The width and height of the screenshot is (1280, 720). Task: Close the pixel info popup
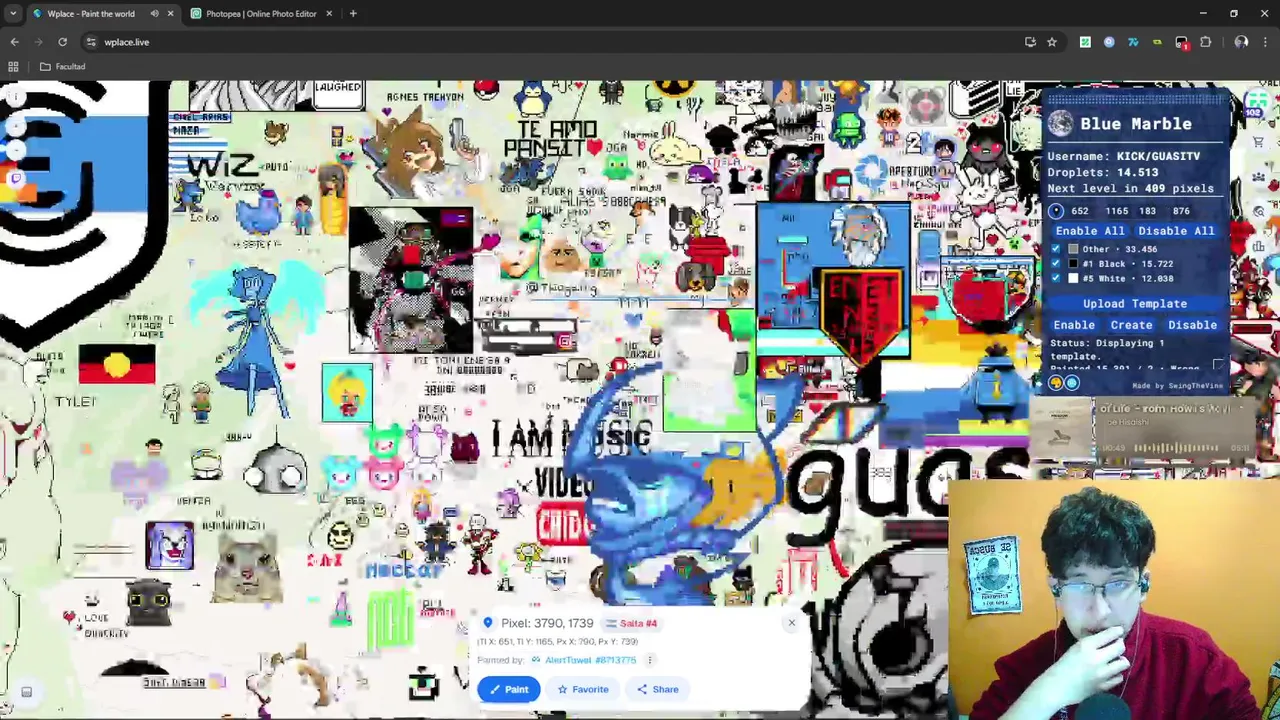point(791,623)
